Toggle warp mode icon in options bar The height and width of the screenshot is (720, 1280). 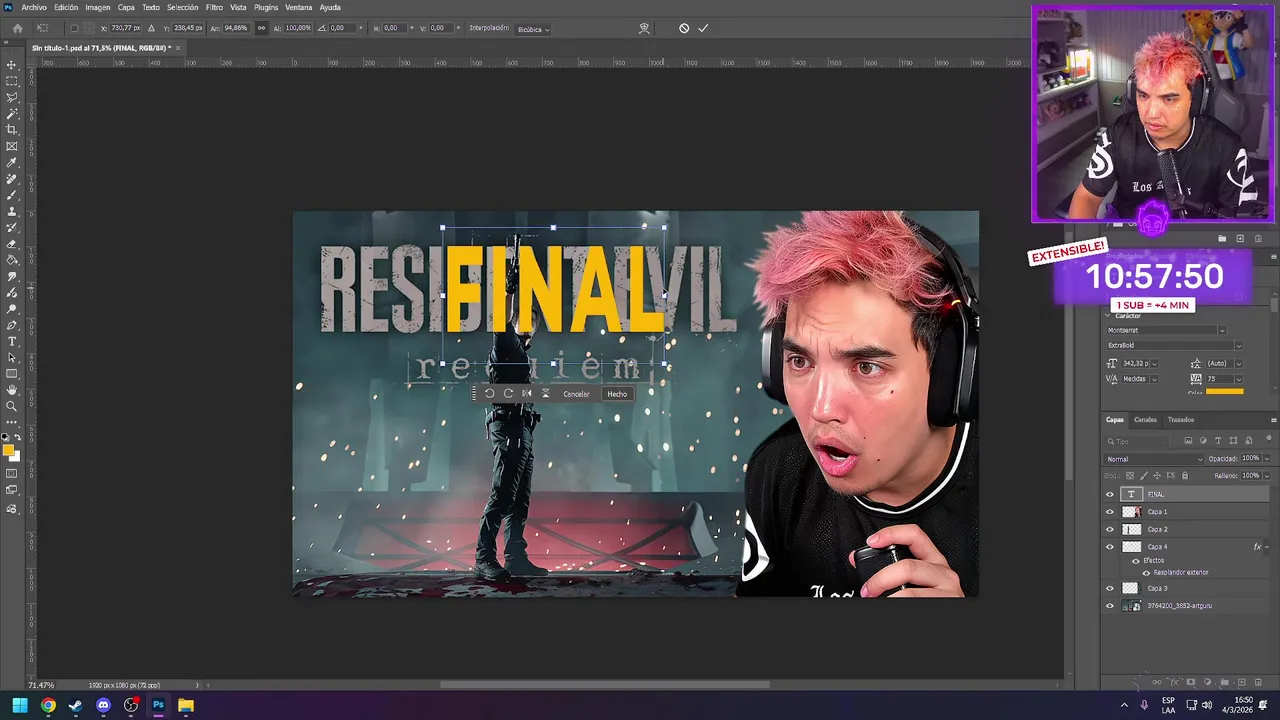644,28
